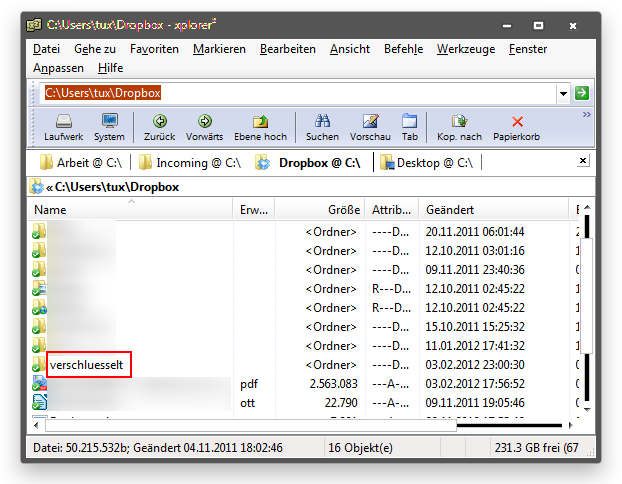Click the Kop. nach copy icon

(x=459, y=127)
